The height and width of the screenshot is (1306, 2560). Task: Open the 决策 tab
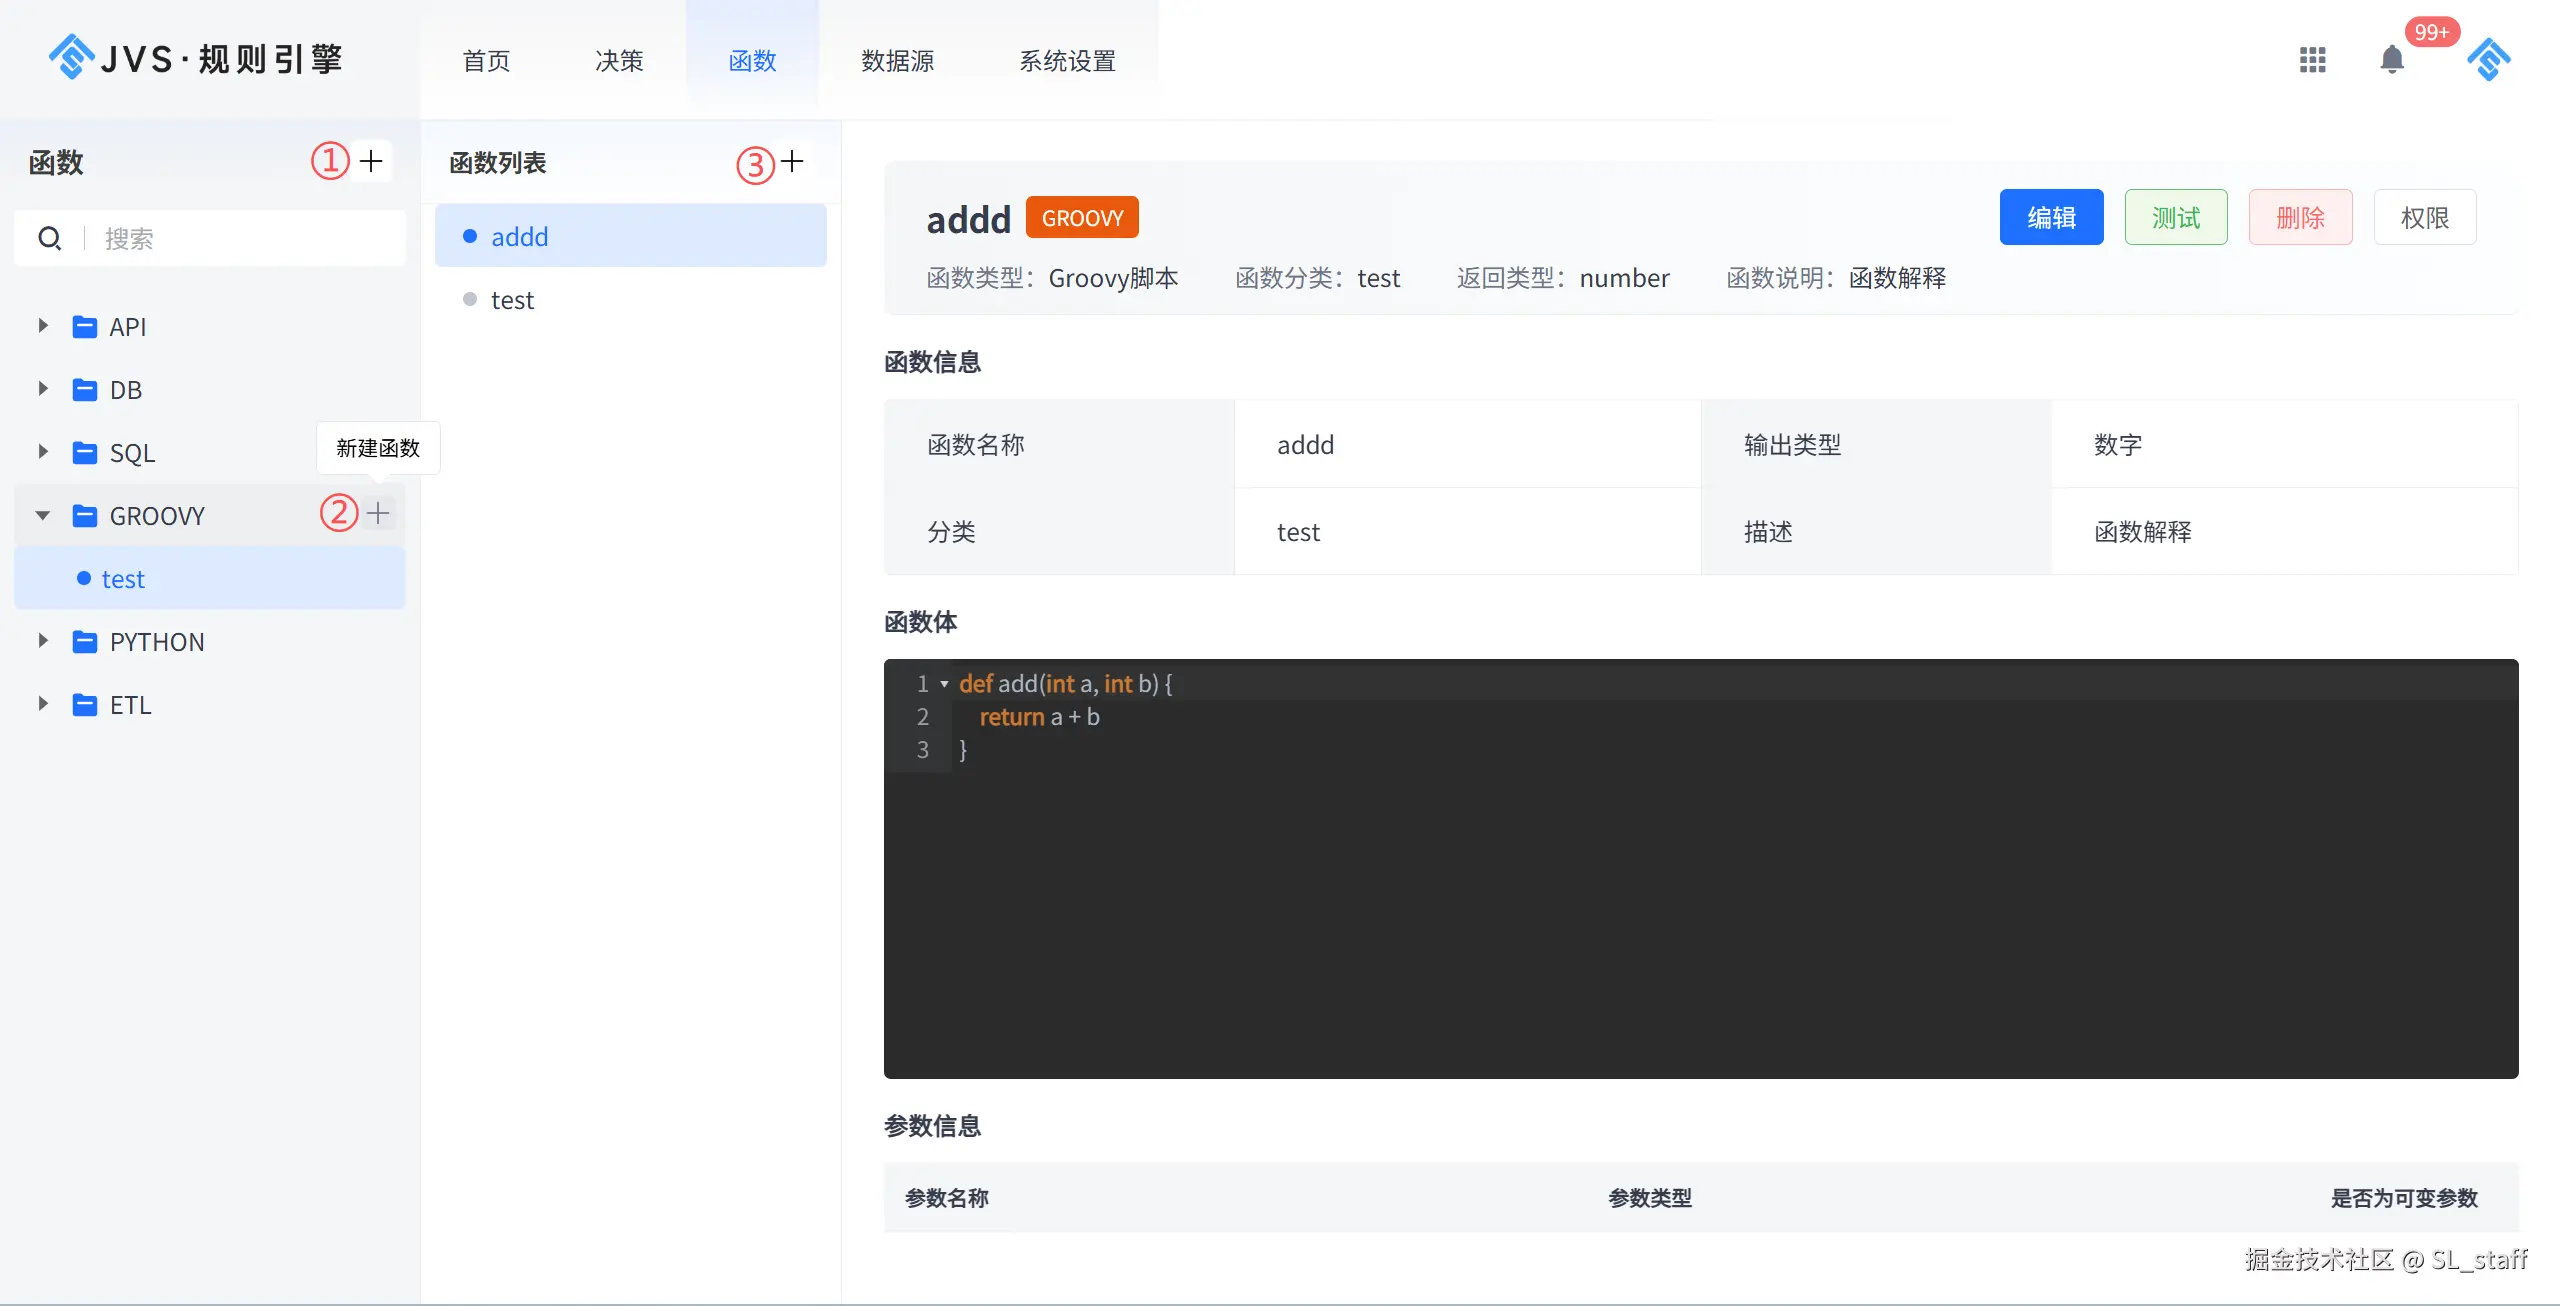(x=619, y=61)
